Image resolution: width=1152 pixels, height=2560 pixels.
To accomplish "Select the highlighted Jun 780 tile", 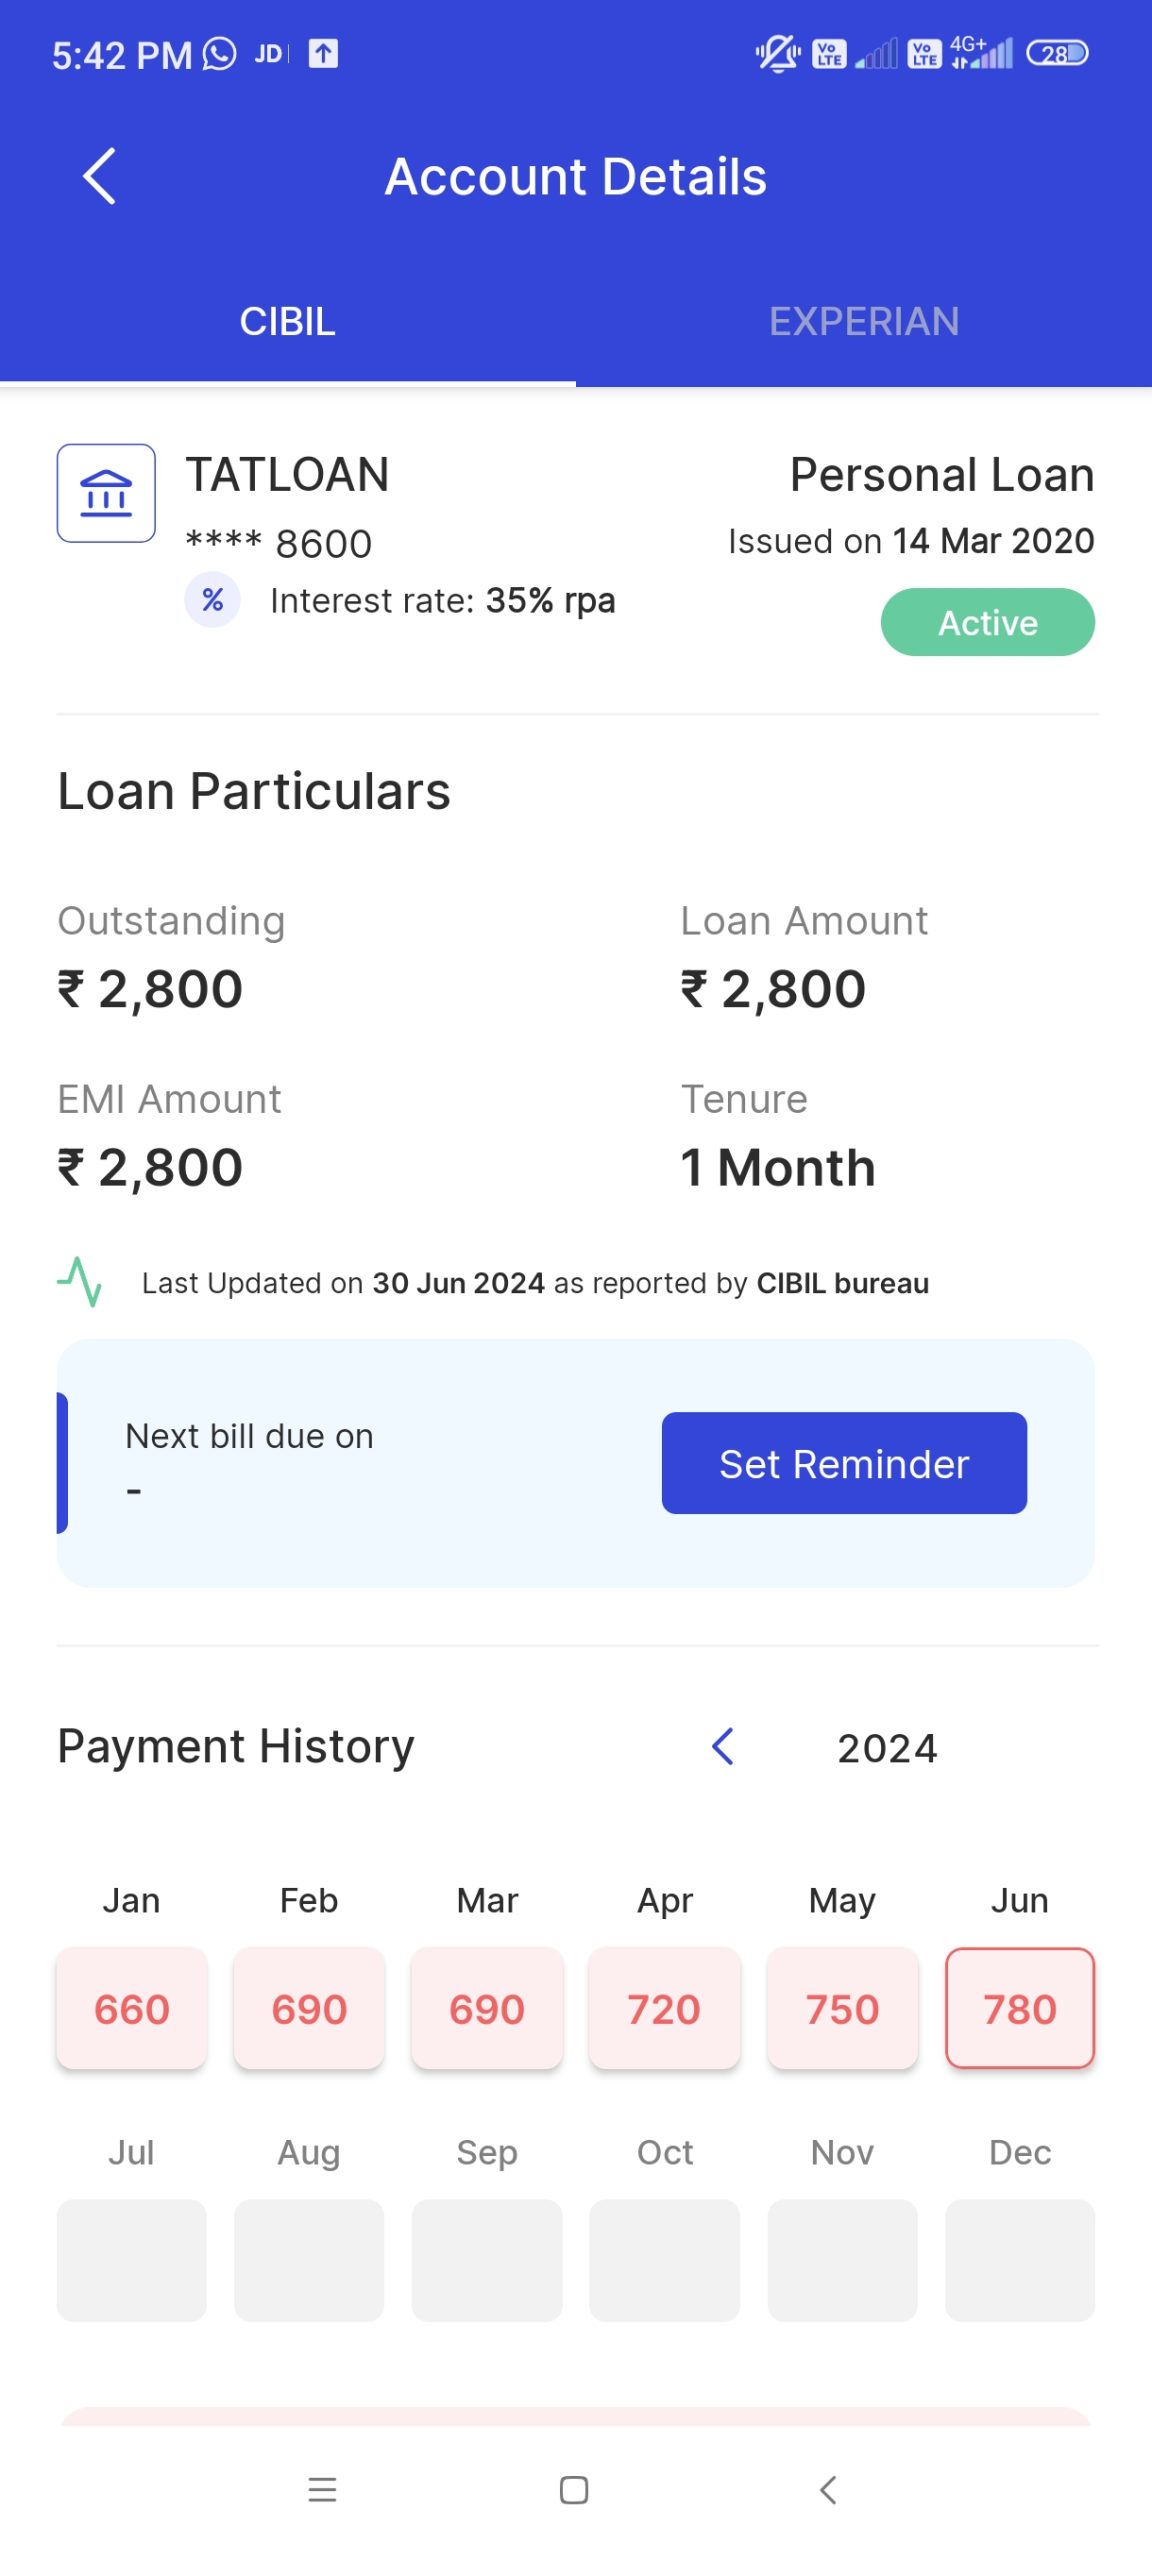I will click(x=1020, y=2008).
